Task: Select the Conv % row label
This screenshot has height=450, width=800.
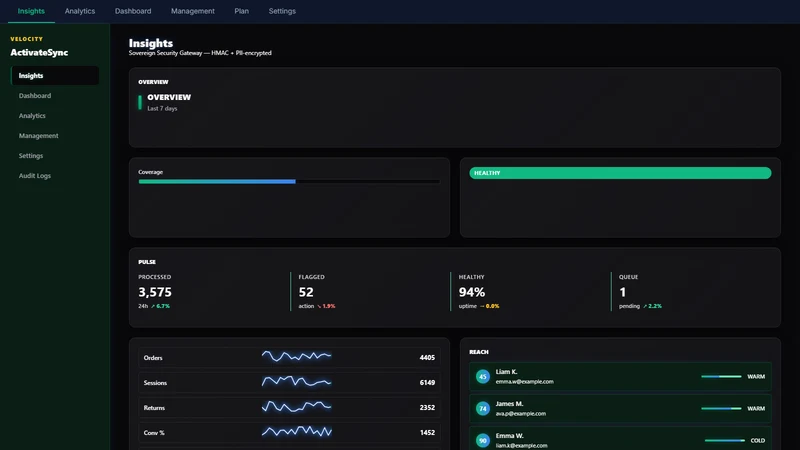Action: coord(154,433)
